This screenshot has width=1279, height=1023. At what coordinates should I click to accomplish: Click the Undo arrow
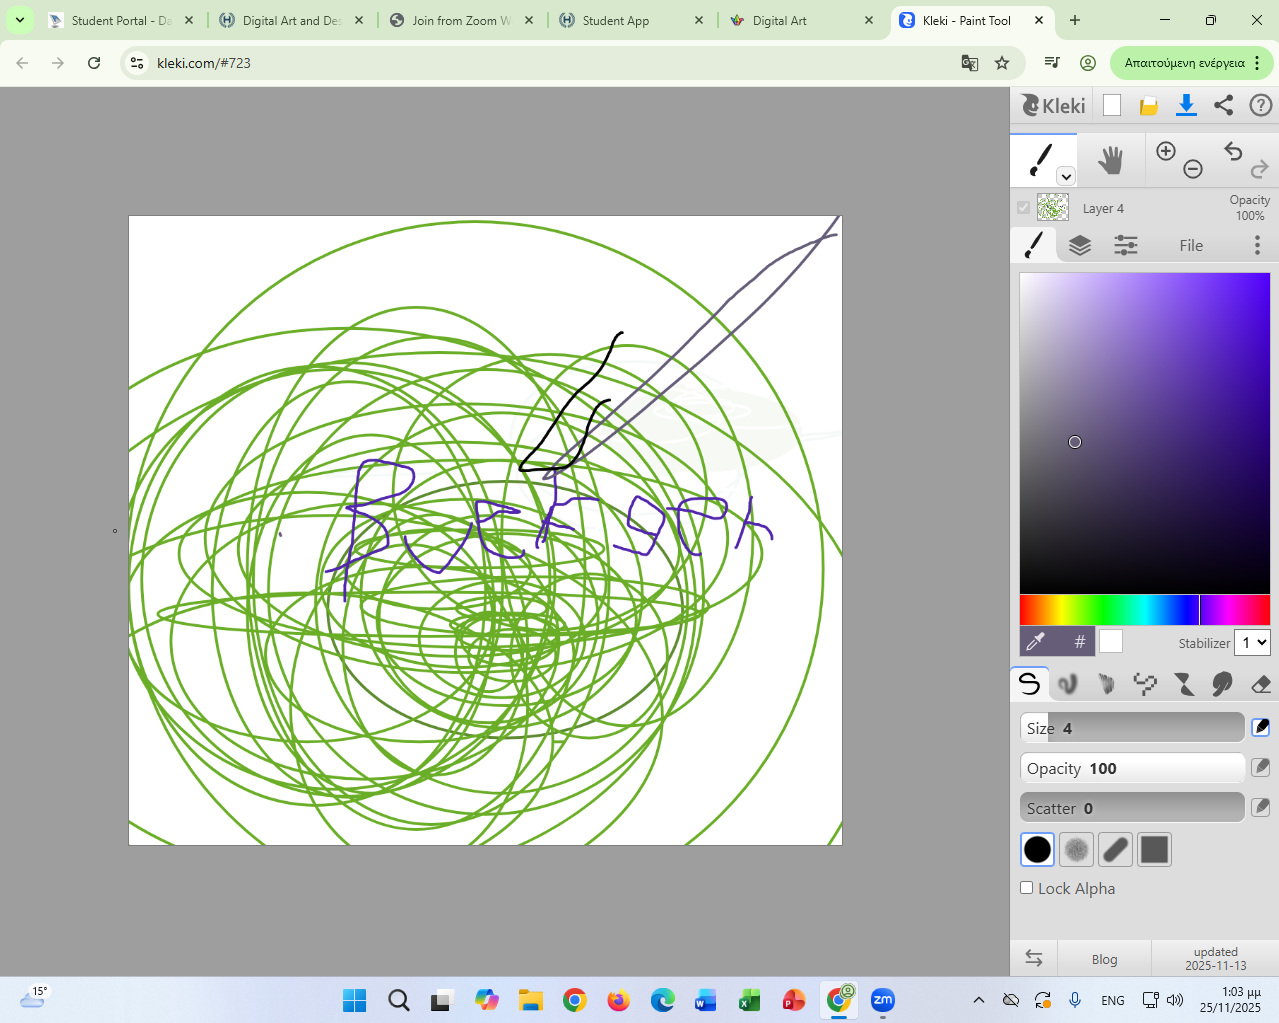(x=1233, y=151)
